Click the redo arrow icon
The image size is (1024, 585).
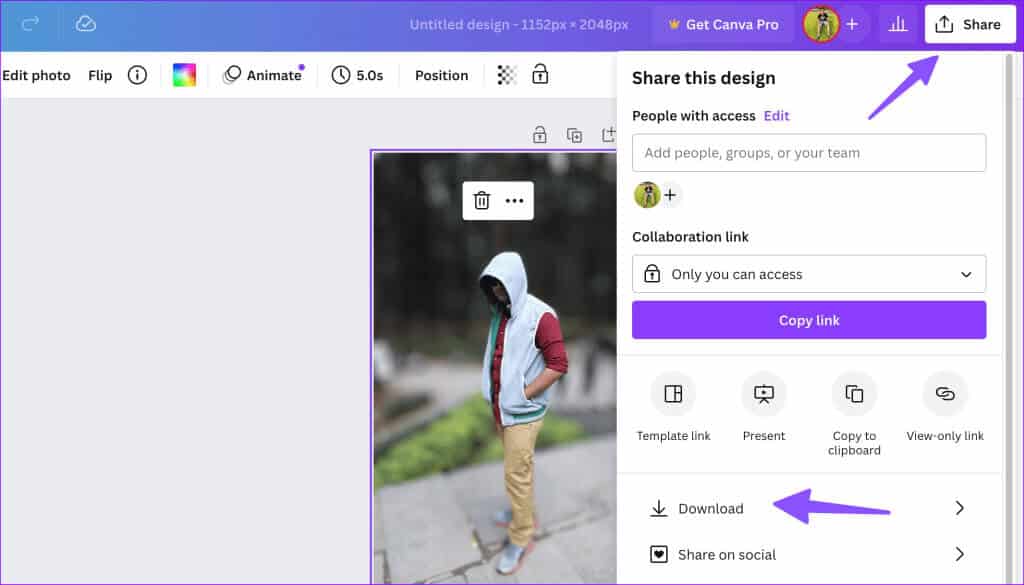coord(31,24)
